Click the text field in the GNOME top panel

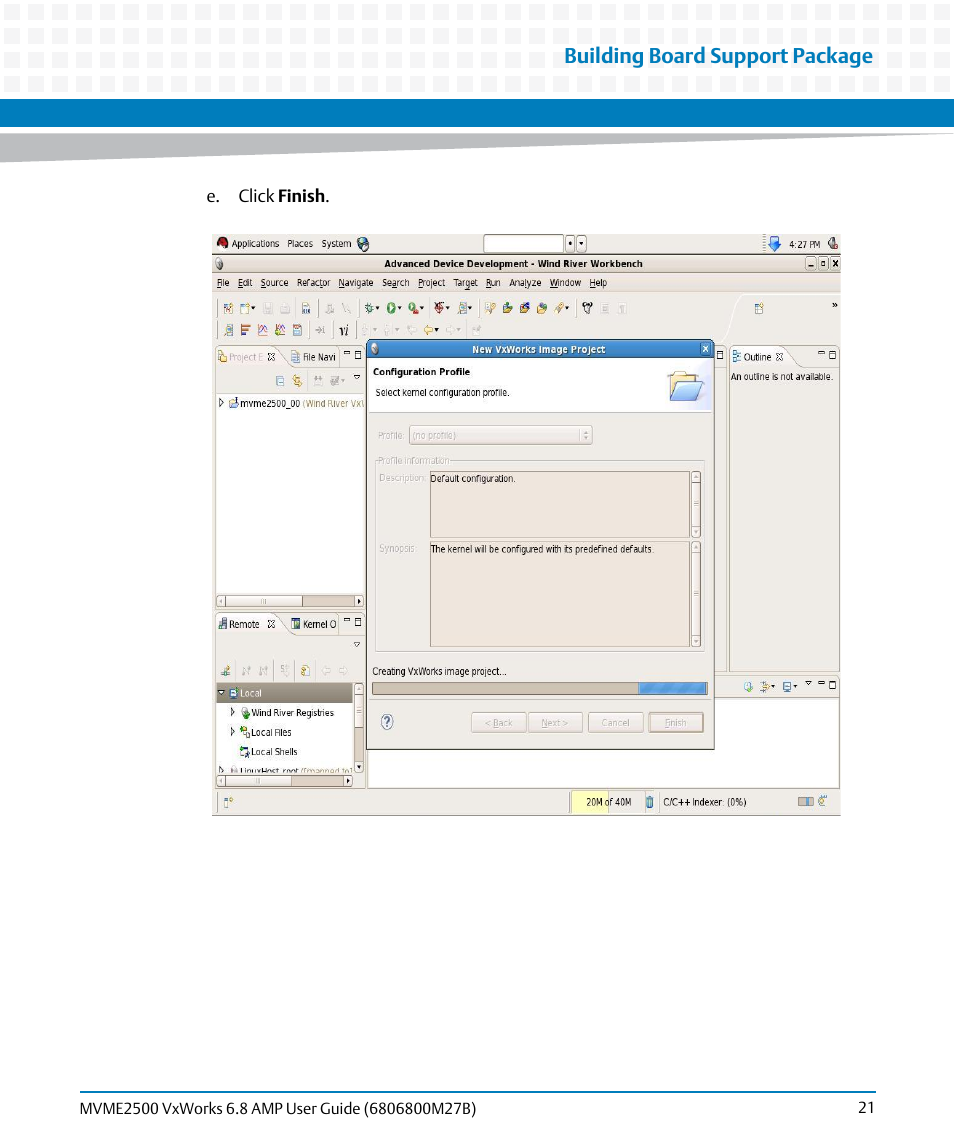tap(524, 243)
